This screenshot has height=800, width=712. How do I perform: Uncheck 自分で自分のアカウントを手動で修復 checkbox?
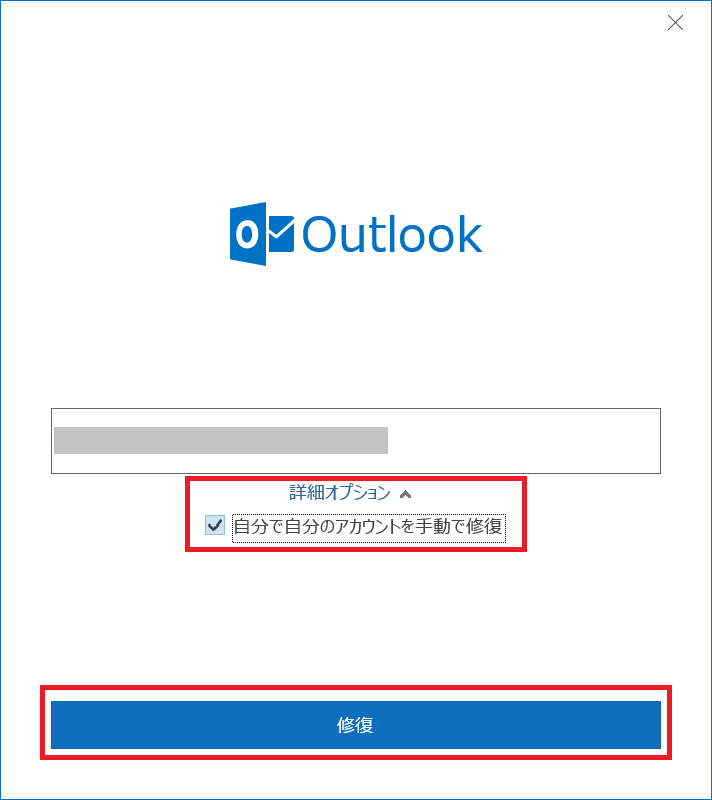pyautogui.click(x=215, y=525)
